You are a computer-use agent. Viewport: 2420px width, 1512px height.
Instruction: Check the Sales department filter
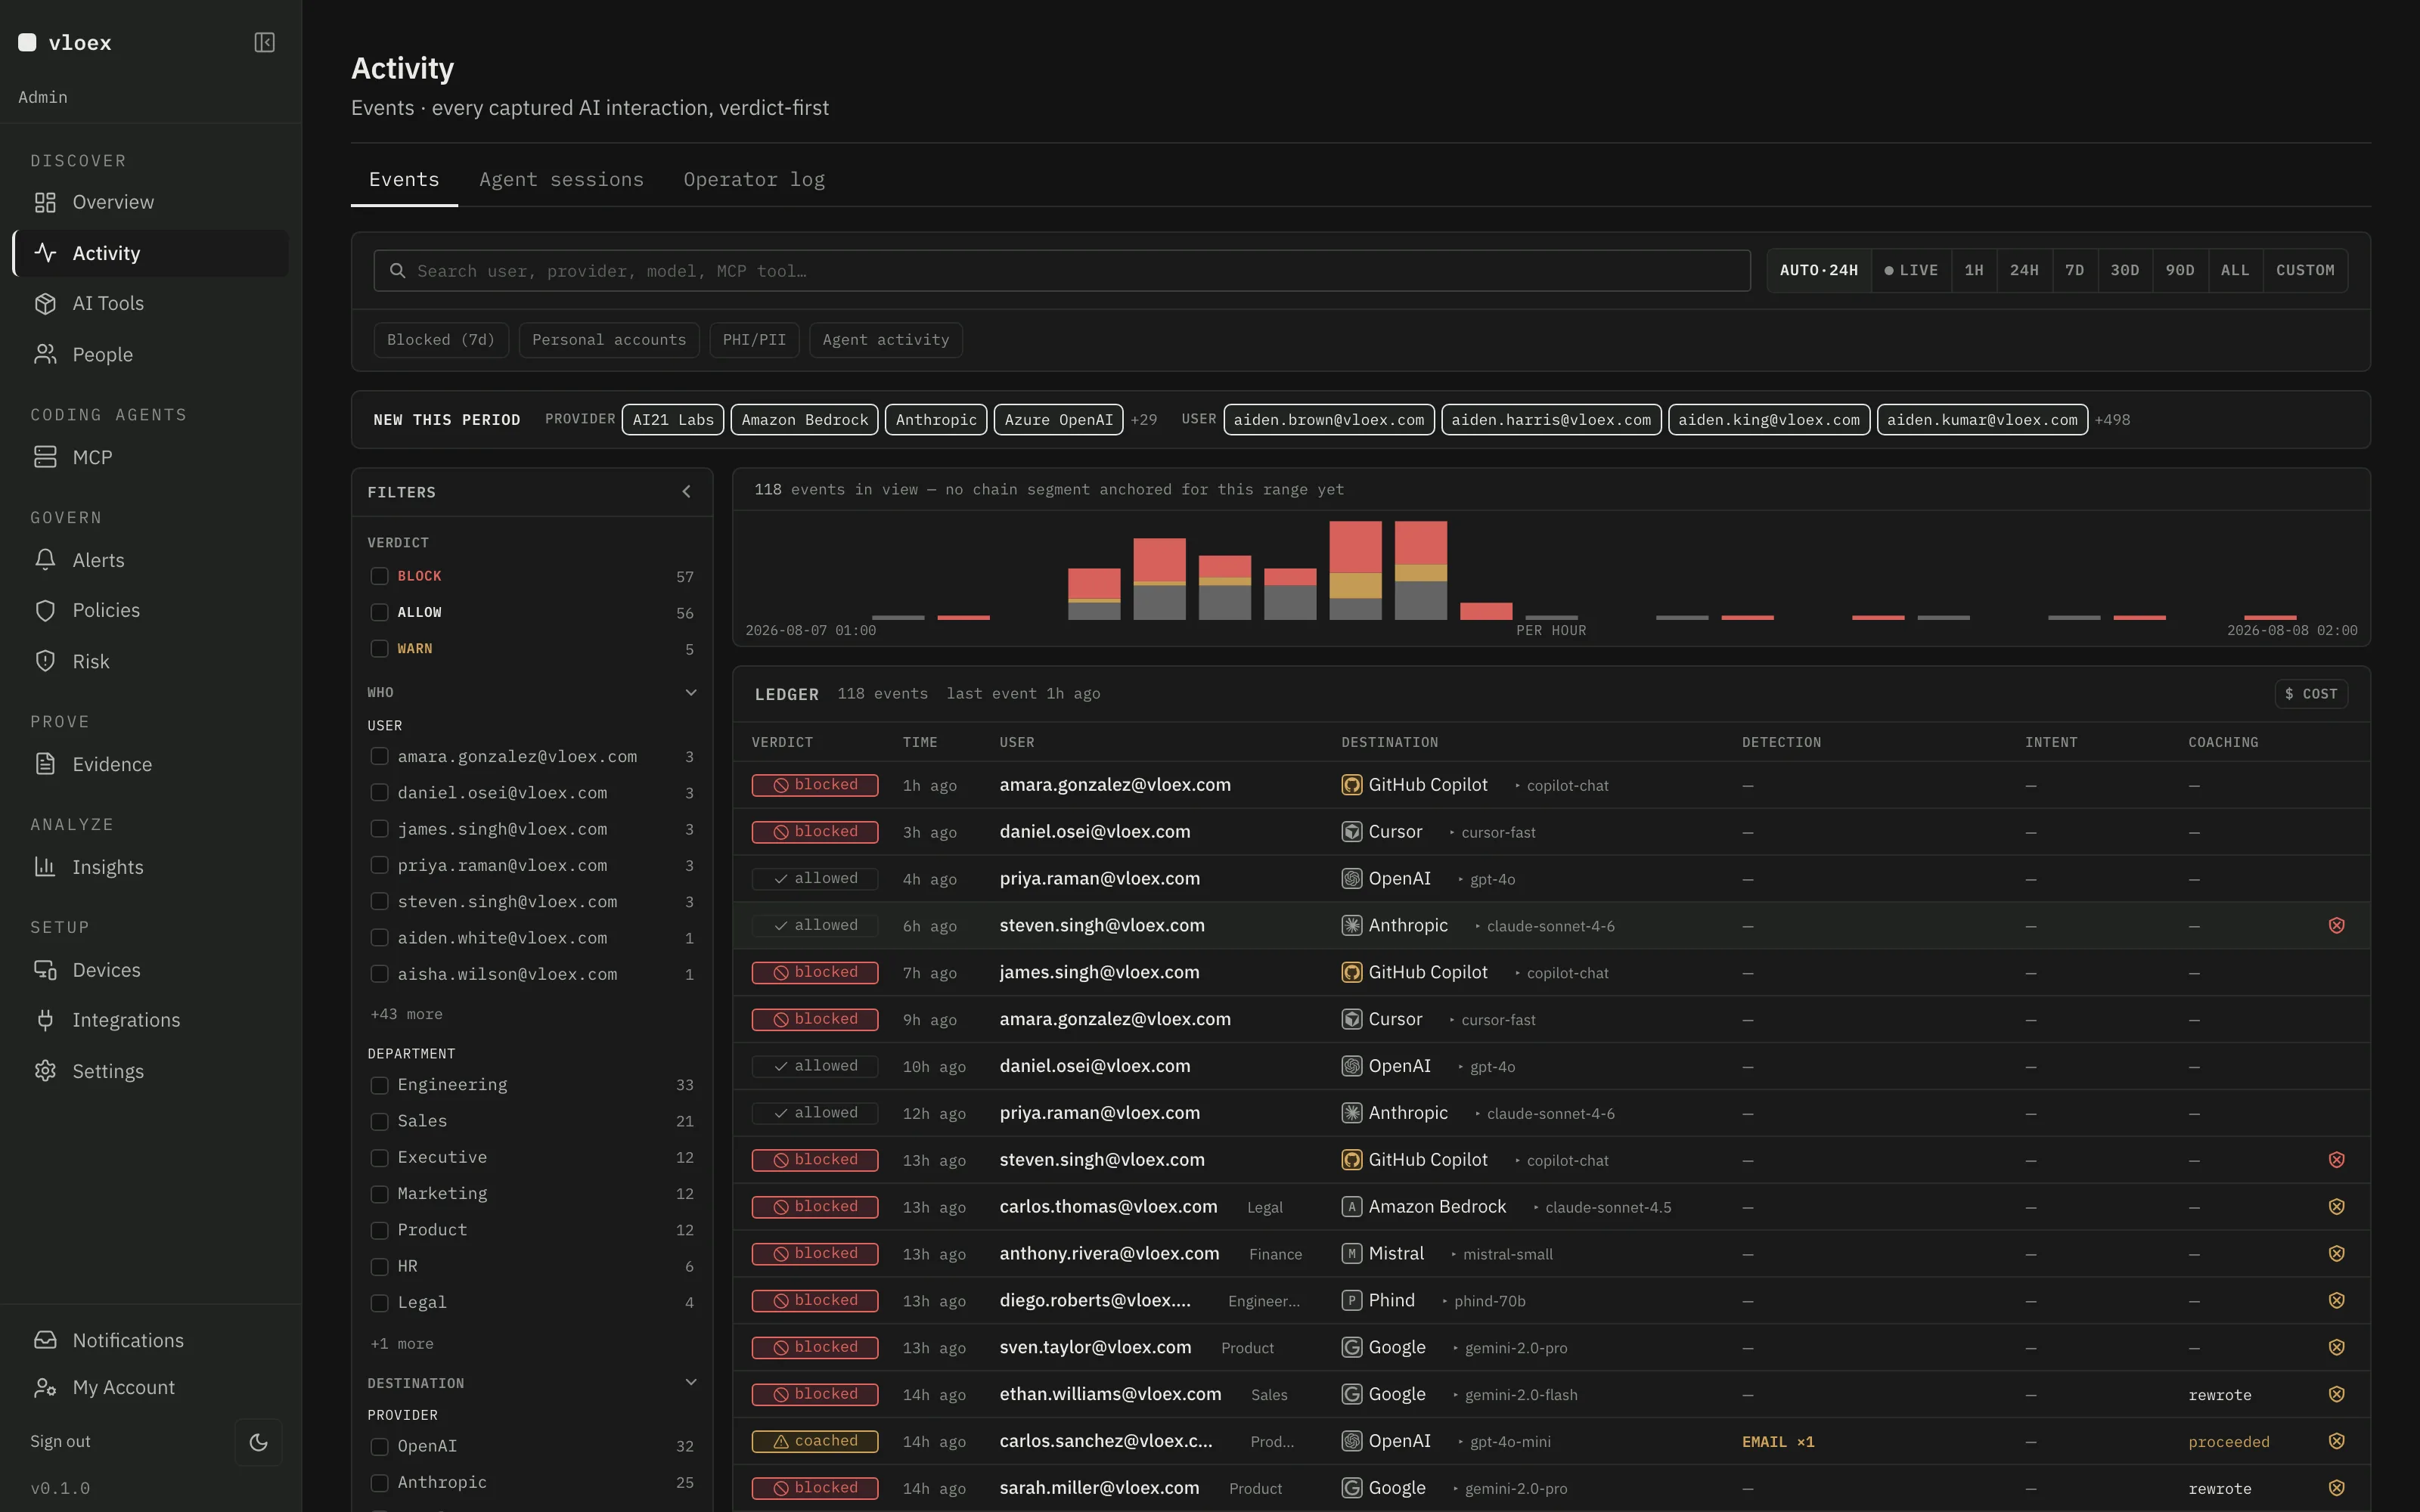(x=379, y=1121)
